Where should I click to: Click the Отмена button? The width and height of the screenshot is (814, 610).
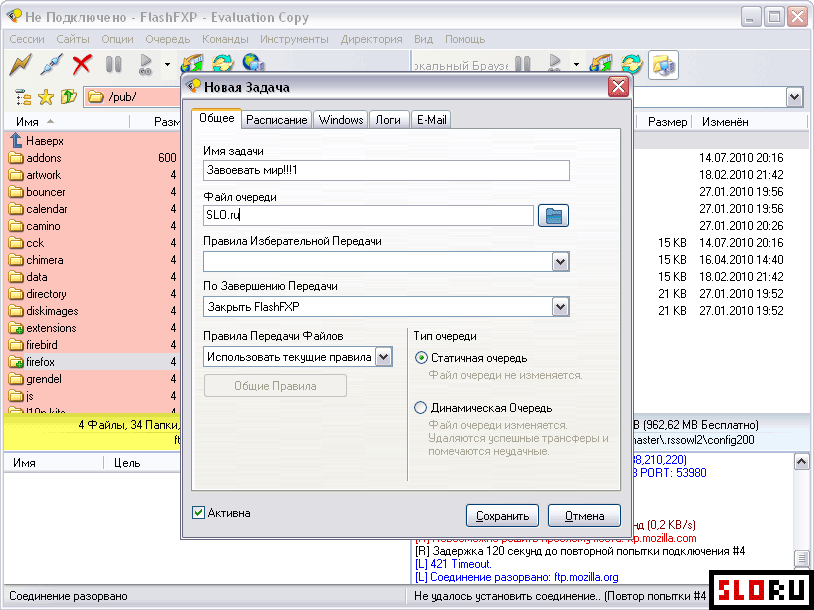coord(584,516)
